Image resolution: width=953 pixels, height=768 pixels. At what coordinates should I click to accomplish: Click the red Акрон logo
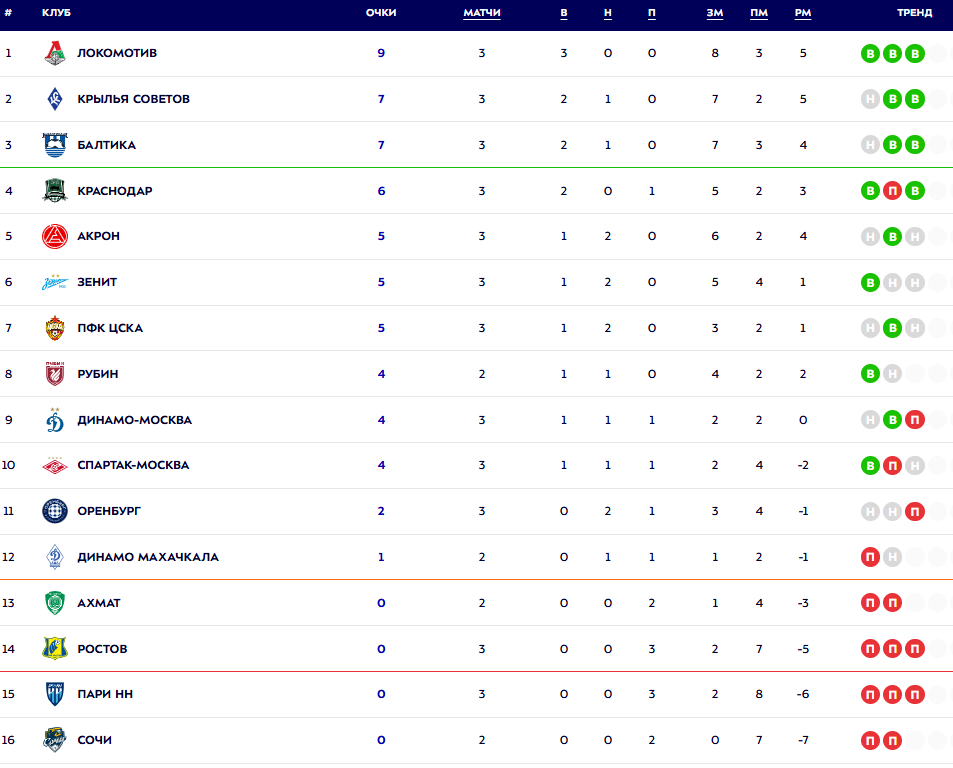click(x=55, y=236)
